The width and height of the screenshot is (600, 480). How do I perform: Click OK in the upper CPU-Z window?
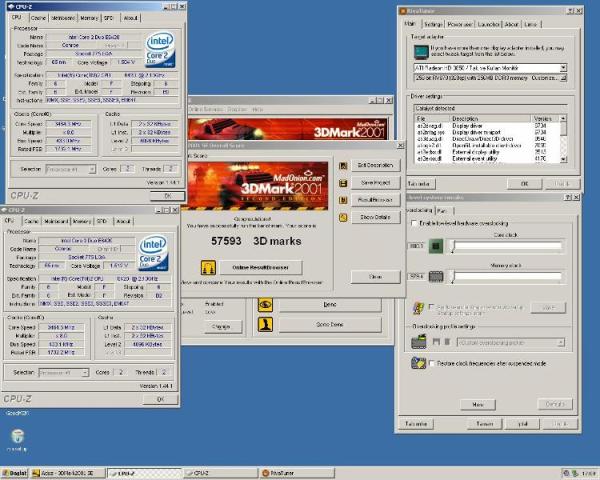pyautogui.click(x=168, y=196)
